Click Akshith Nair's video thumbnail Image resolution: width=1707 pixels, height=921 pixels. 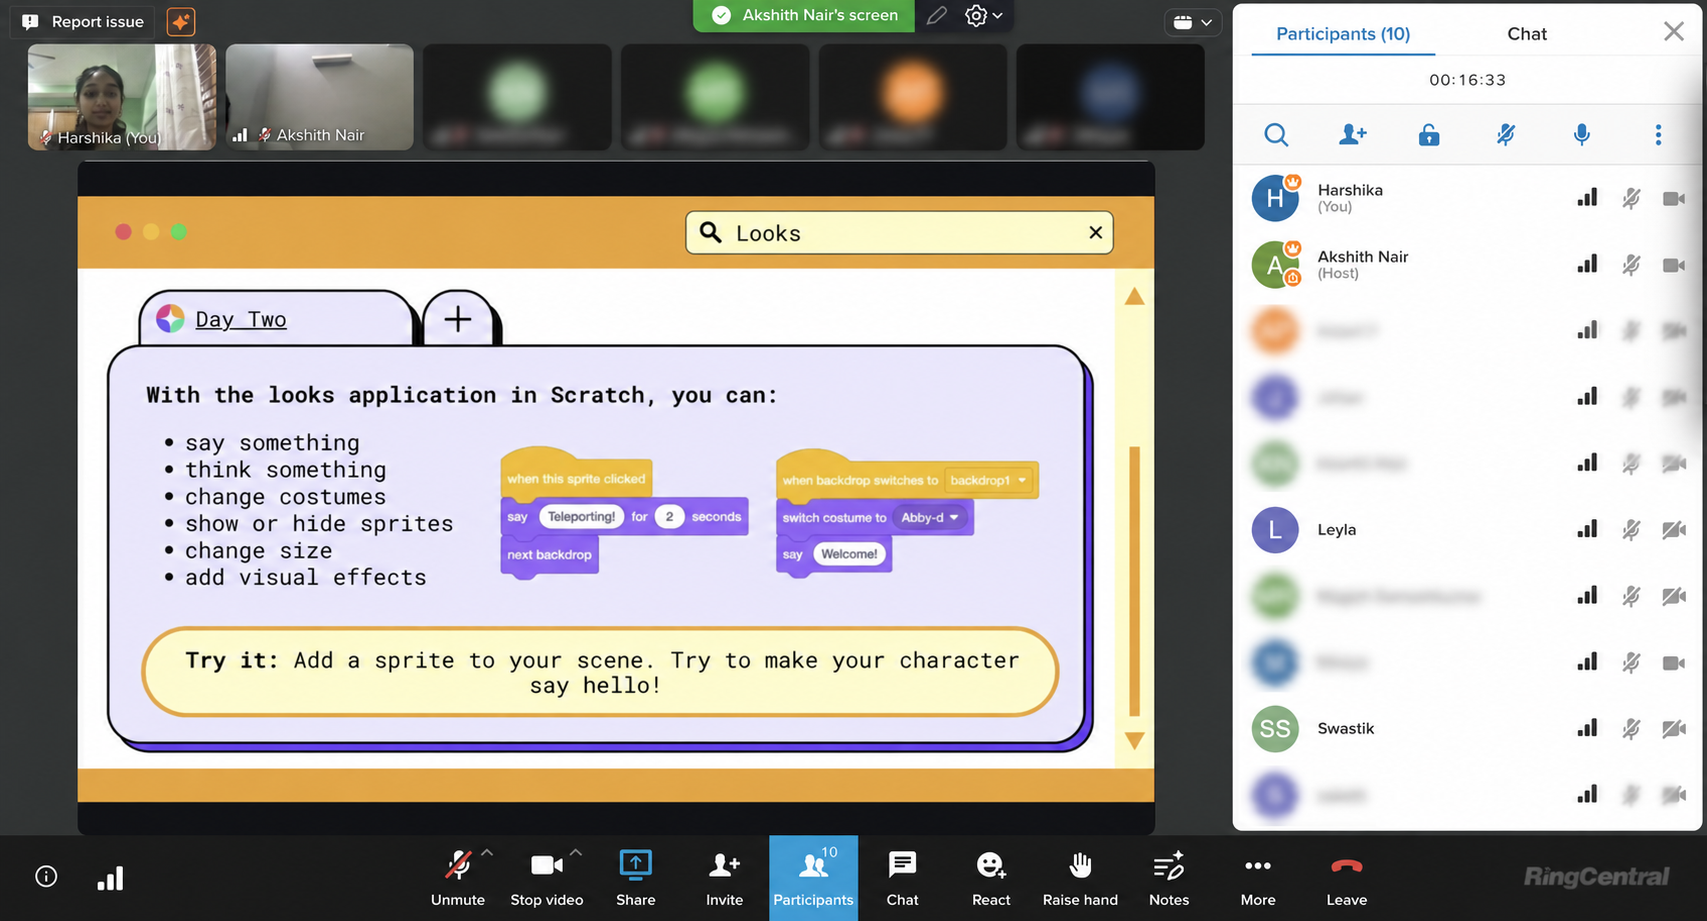pos(320,97)
